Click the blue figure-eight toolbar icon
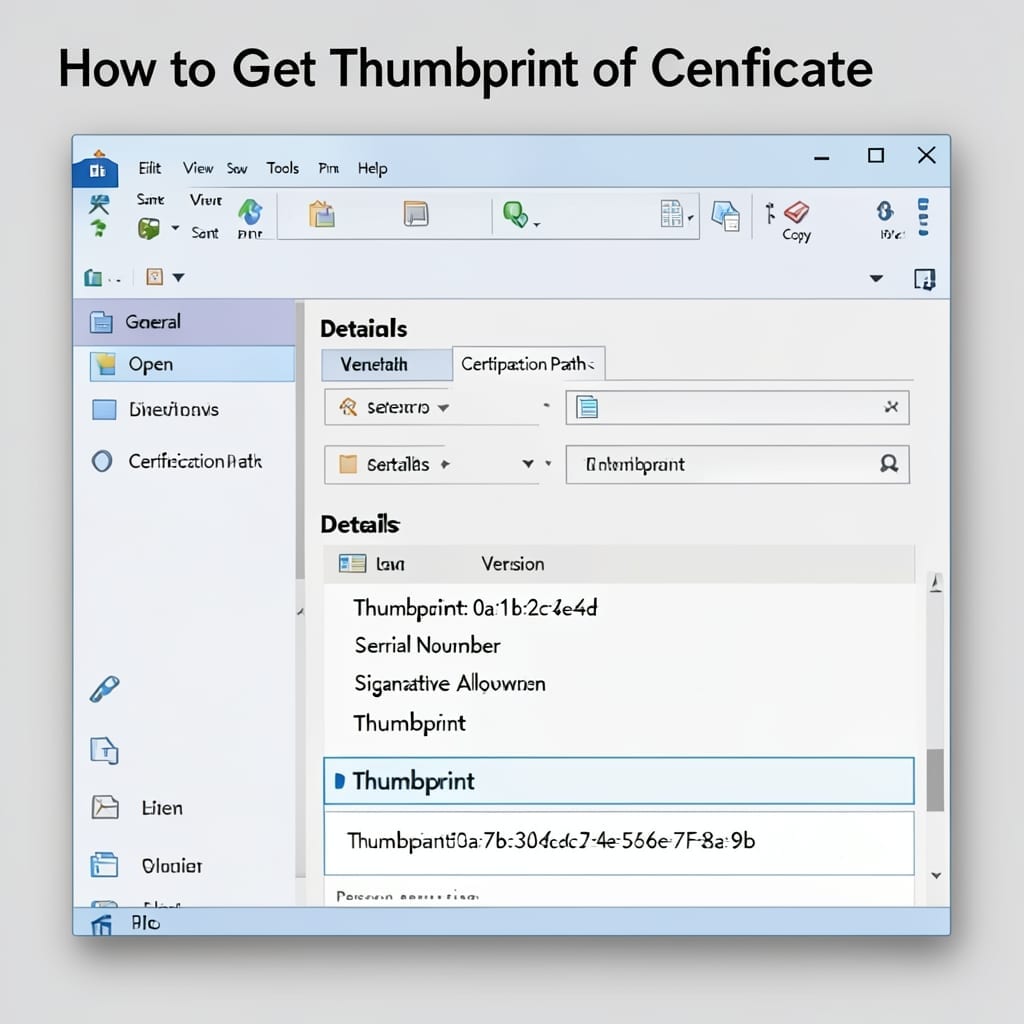This screenshot has height=1024, width=1024. point(885,211)
